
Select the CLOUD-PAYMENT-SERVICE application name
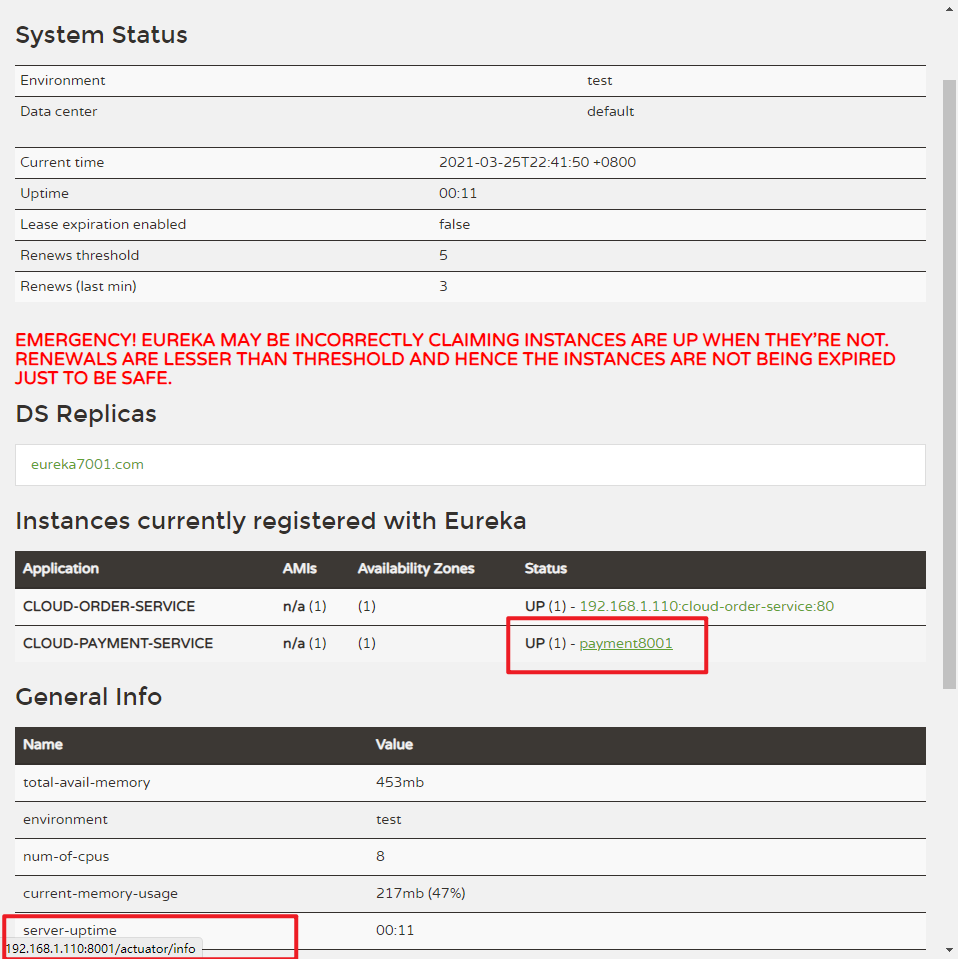point(118,643)
